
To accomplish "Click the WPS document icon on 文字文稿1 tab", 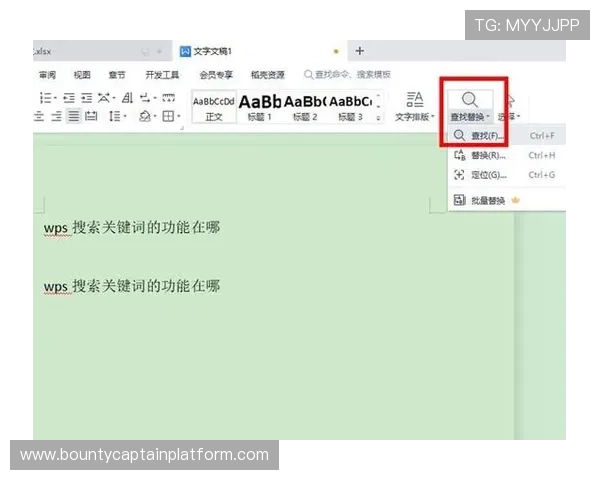I will coord(185,51).
